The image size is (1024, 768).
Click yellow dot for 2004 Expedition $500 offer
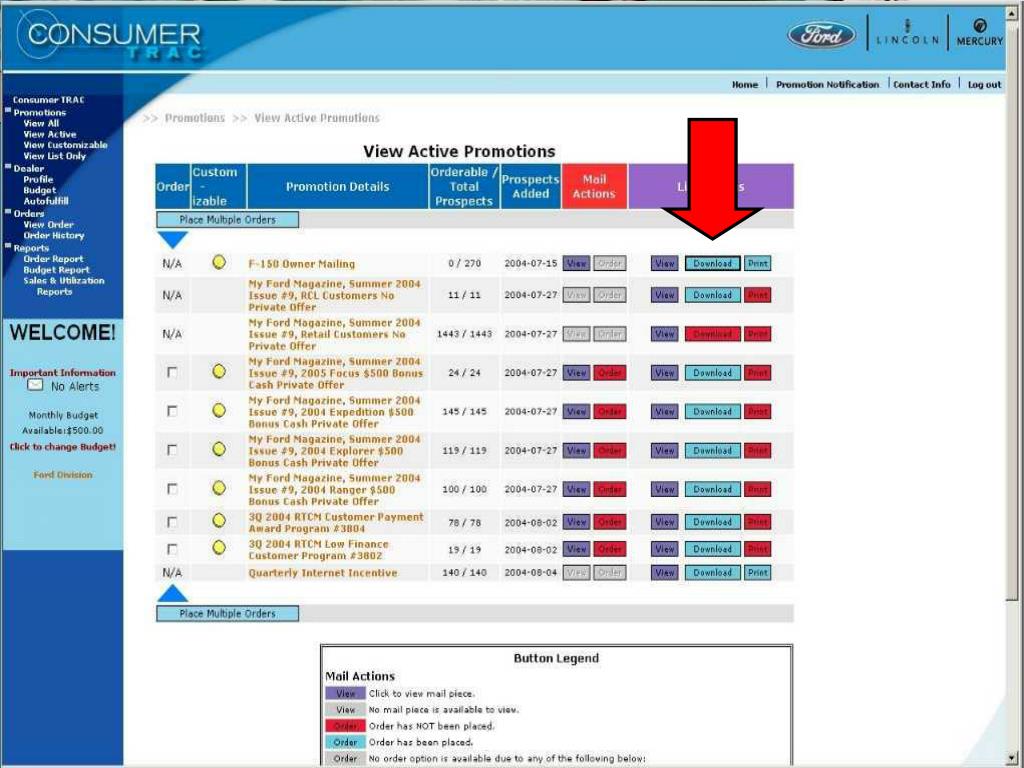tap(219, 411)
